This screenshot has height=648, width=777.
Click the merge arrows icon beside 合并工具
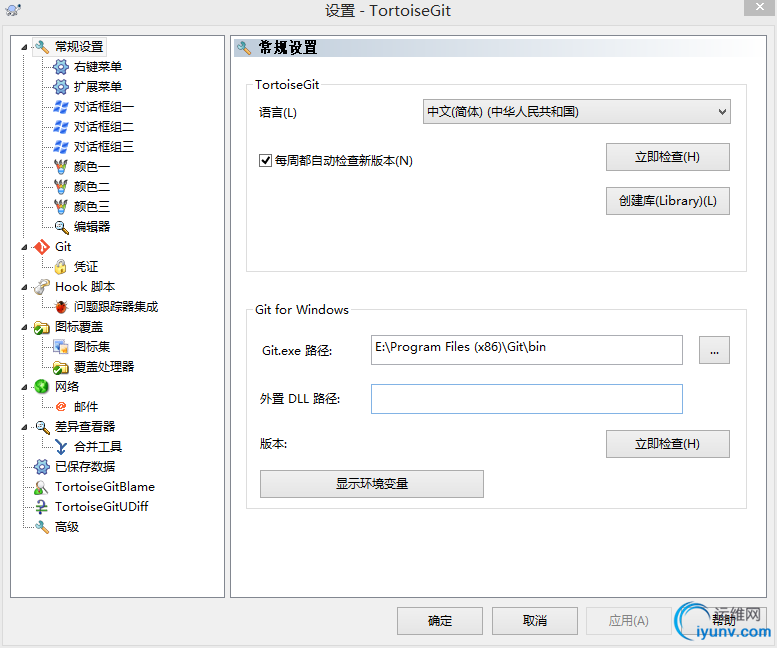click(x=61, y=447)
